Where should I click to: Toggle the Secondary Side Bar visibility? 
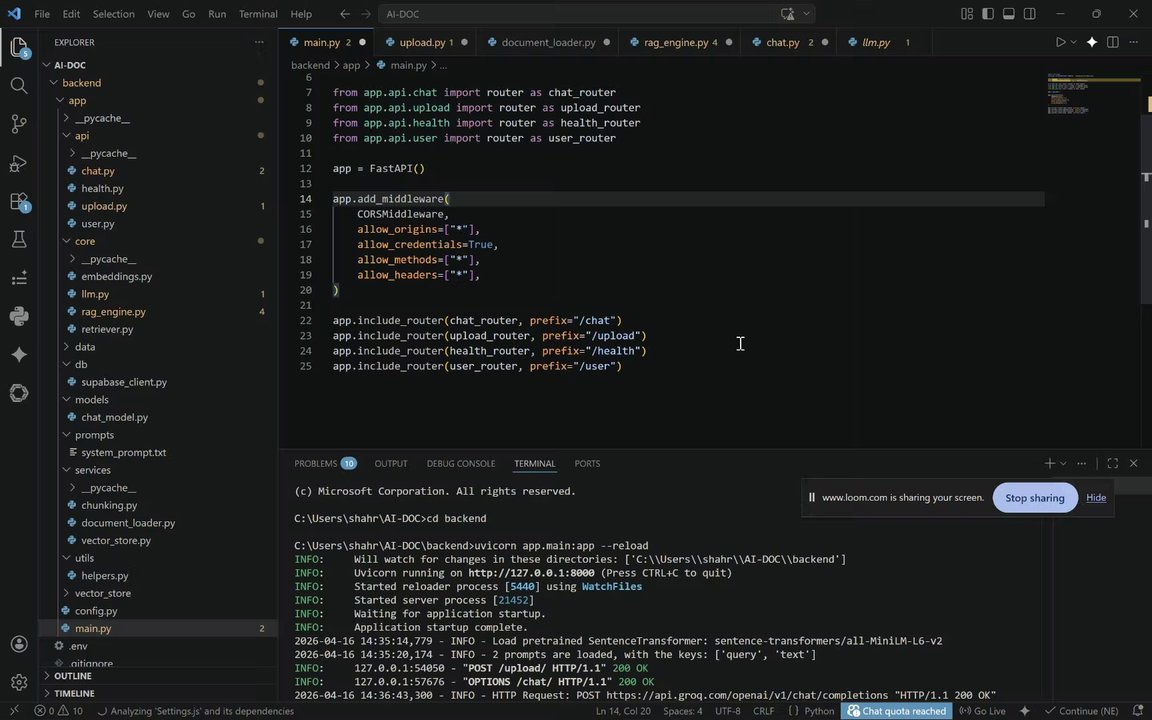(x=1030, y=14)
